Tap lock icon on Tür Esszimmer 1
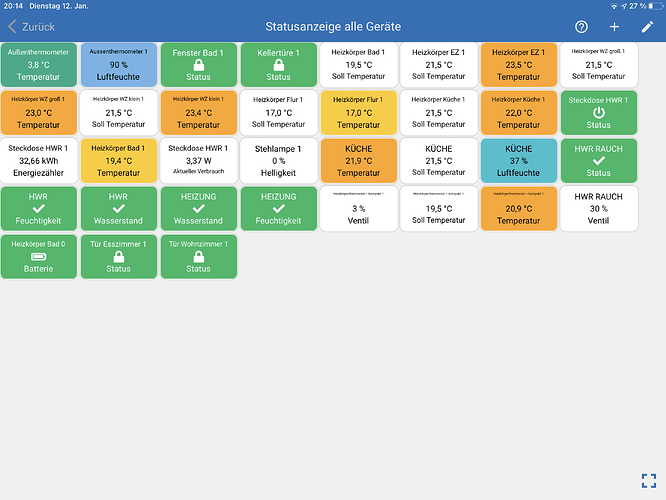This screenshot has width=666, height=500. pyautogui.click(x=119, y=256)
